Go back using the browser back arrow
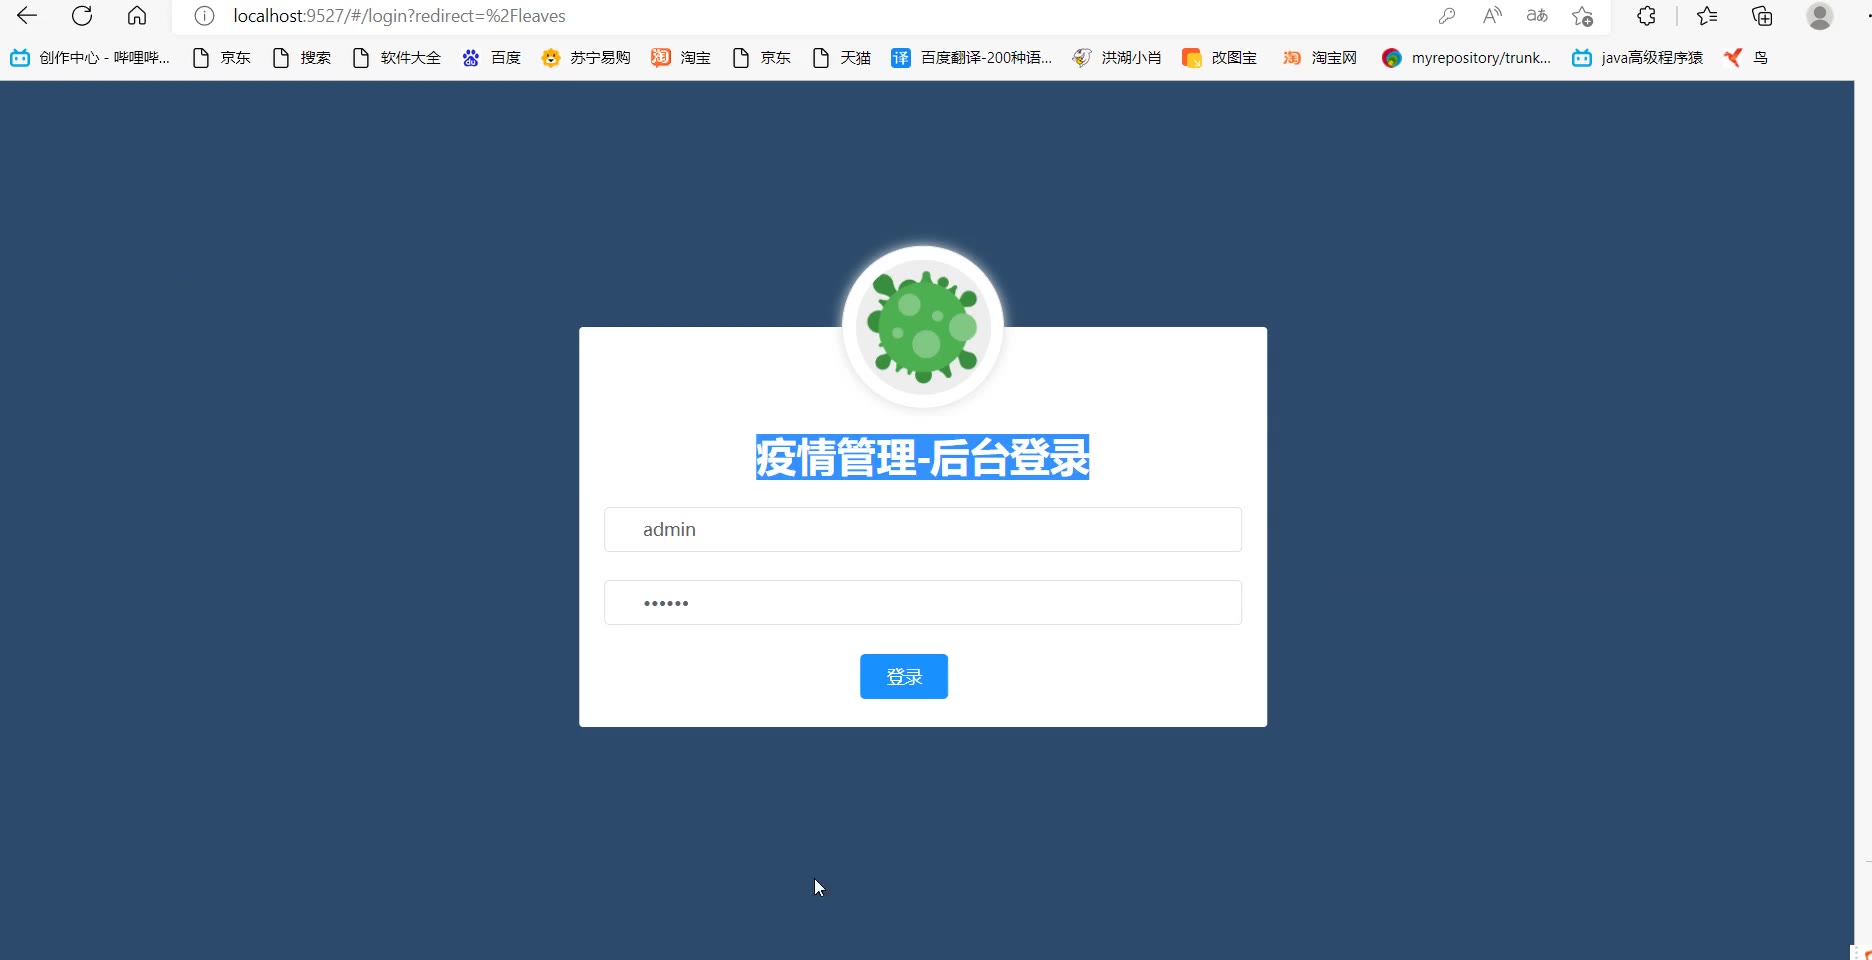Image resolution: width=1872 pixels, height=960 pixels. click(27, 16)
